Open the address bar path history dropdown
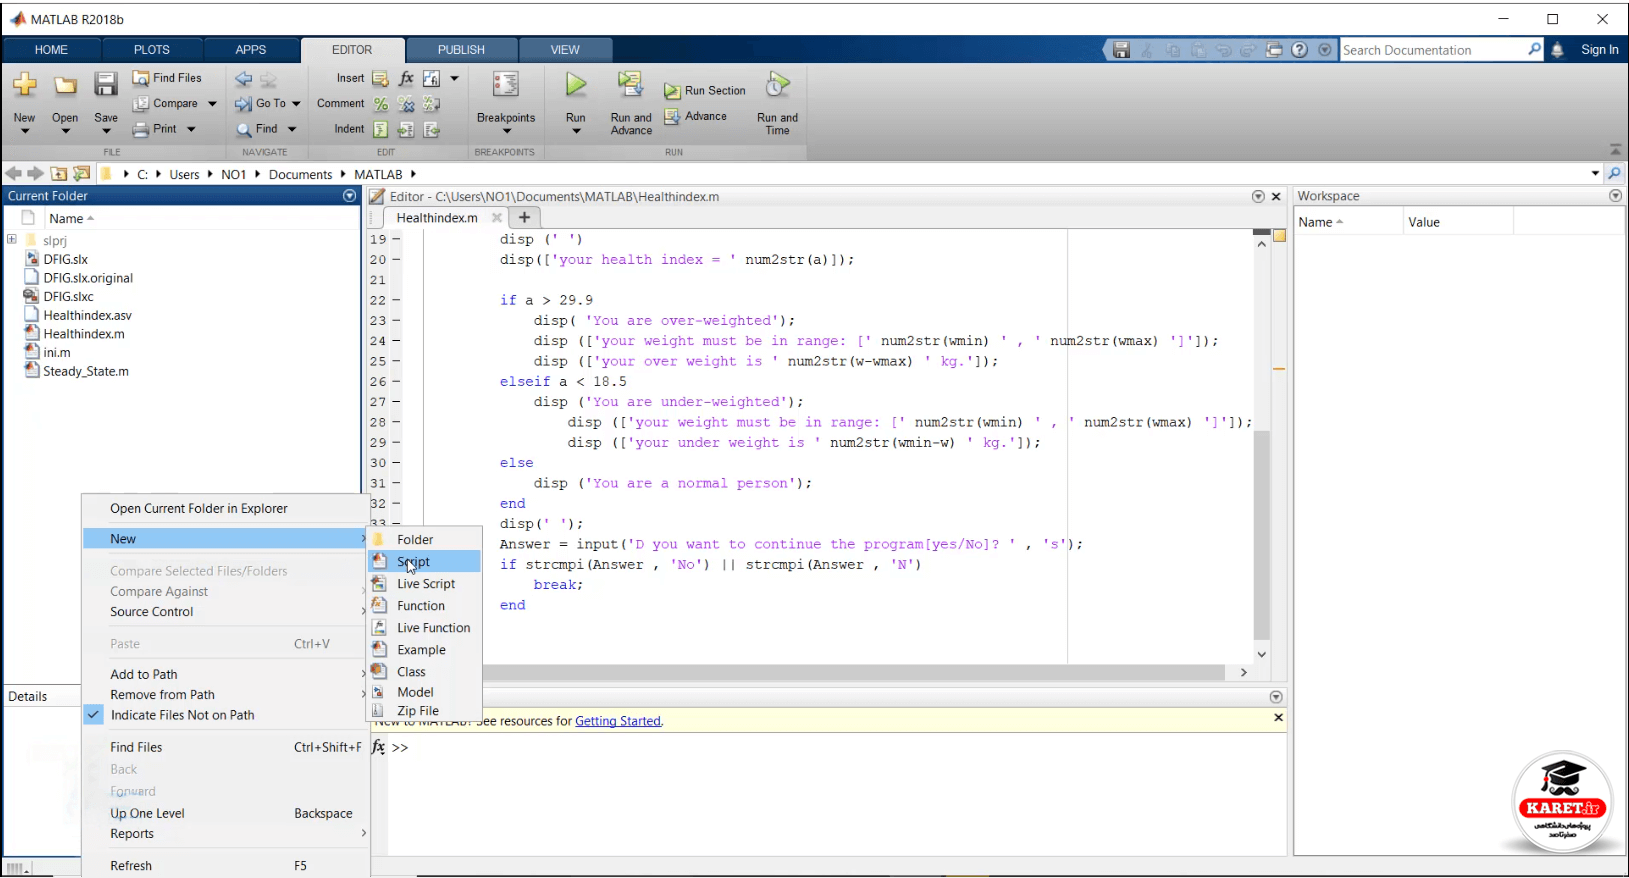The height and width of the screenshot is (878, 1629). (1595, 174)
